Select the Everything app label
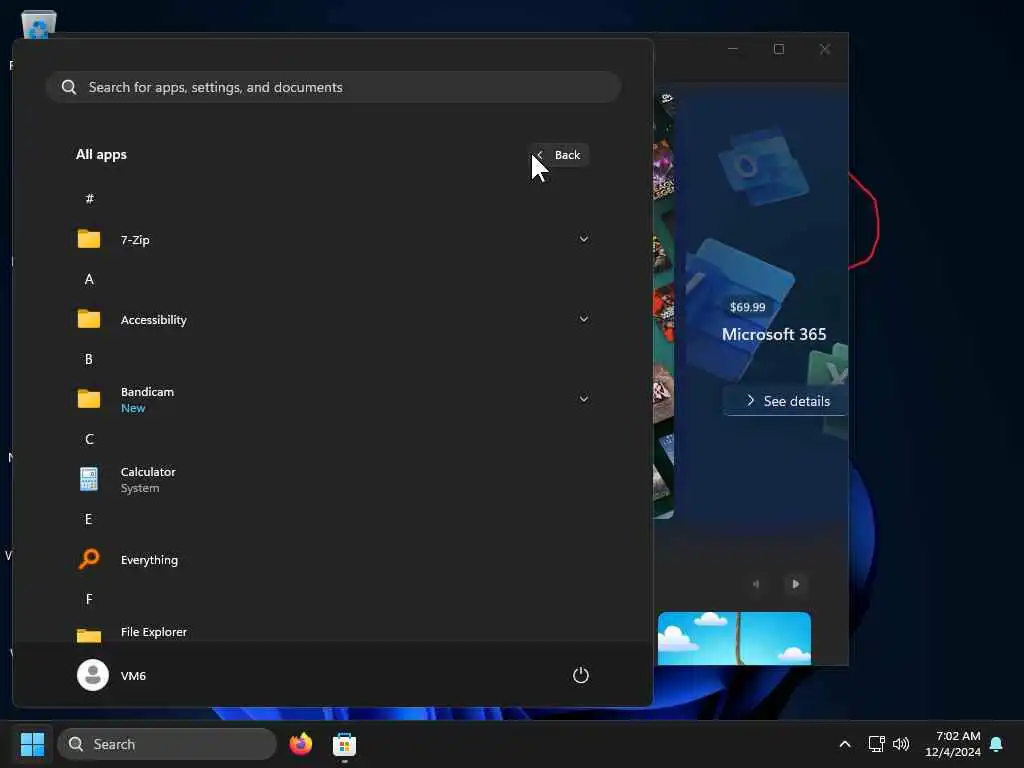 pos(150,560)
